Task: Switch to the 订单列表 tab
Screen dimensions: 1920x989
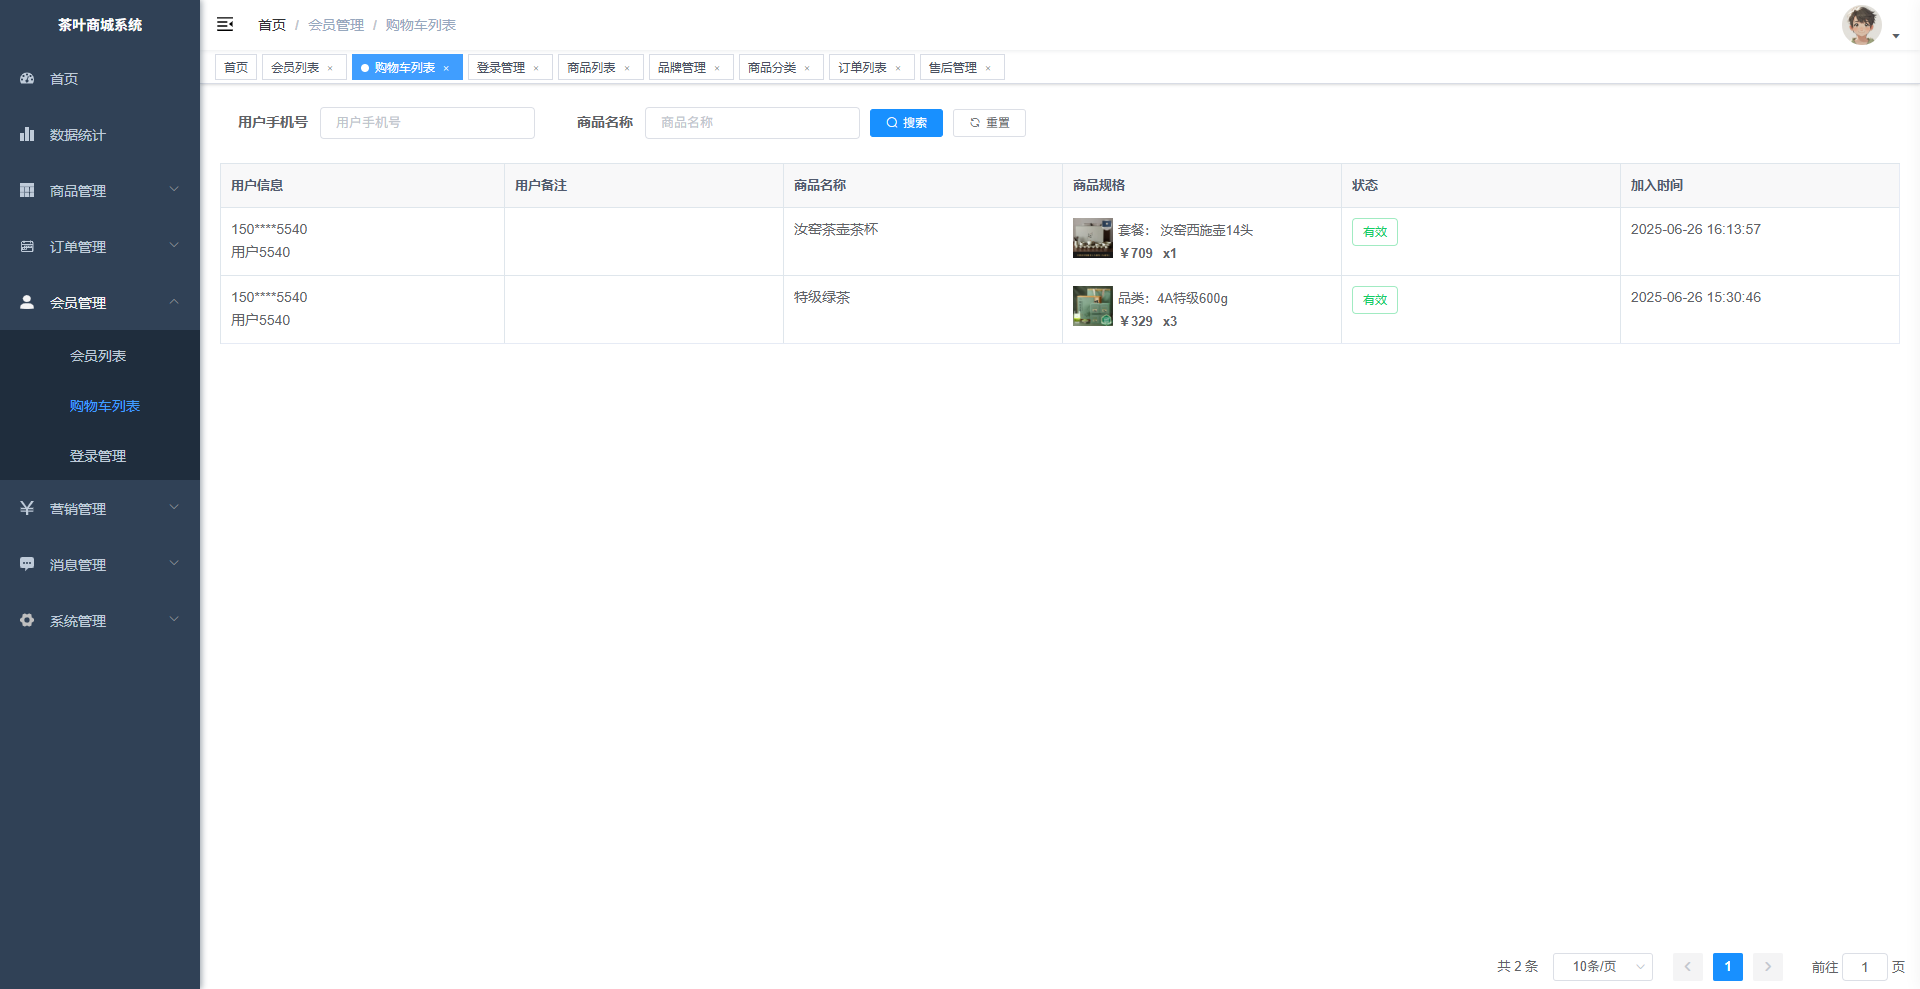Action: tap(862, 67)
